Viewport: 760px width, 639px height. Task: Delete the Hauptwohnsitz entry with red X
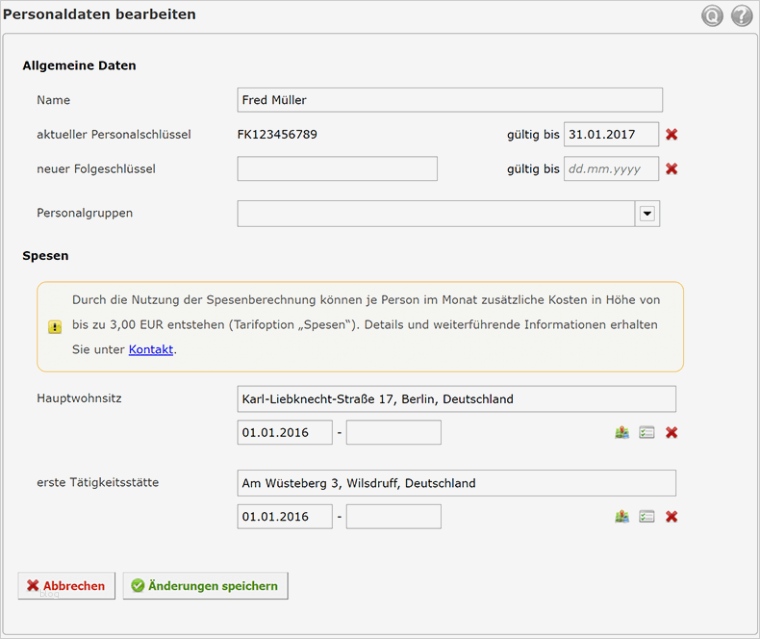(x=672, y=433)
